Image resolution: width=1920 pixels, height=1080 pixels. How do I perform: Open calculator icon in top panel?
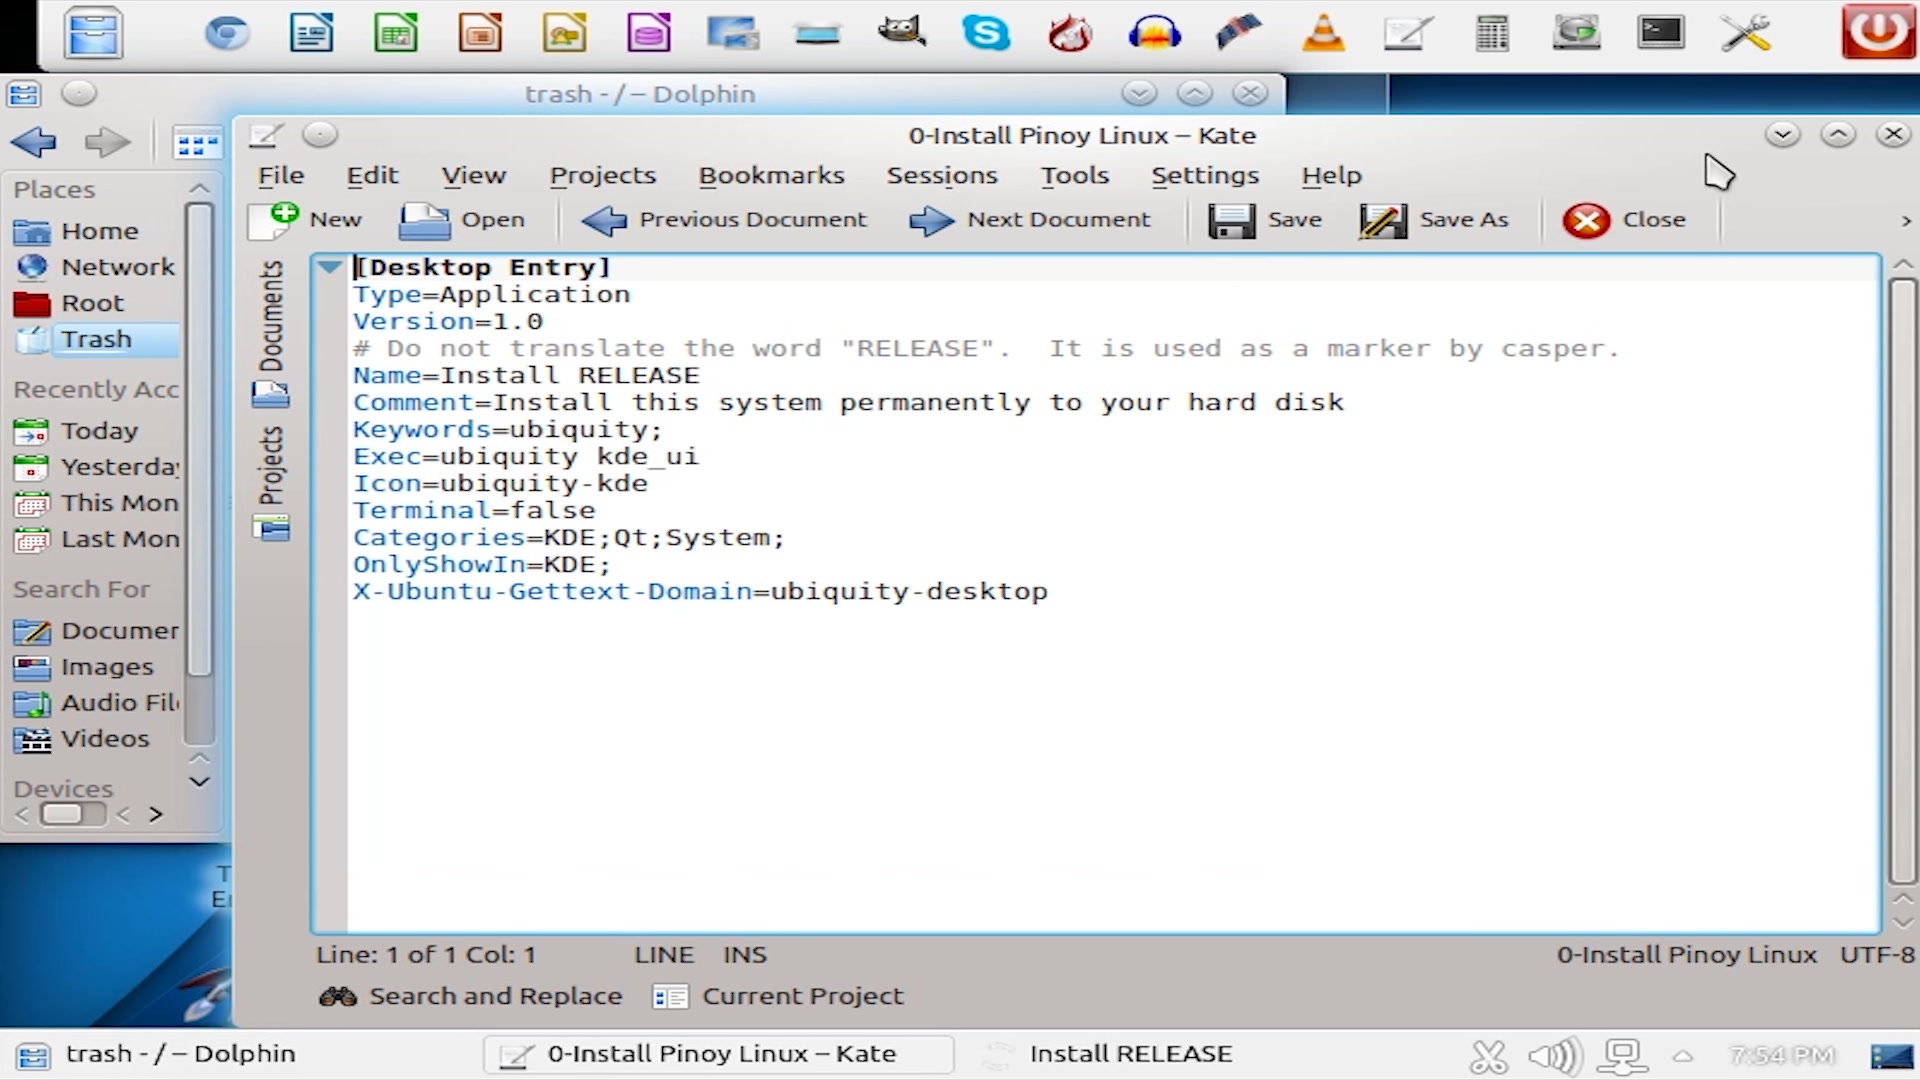pos(1492,33)
